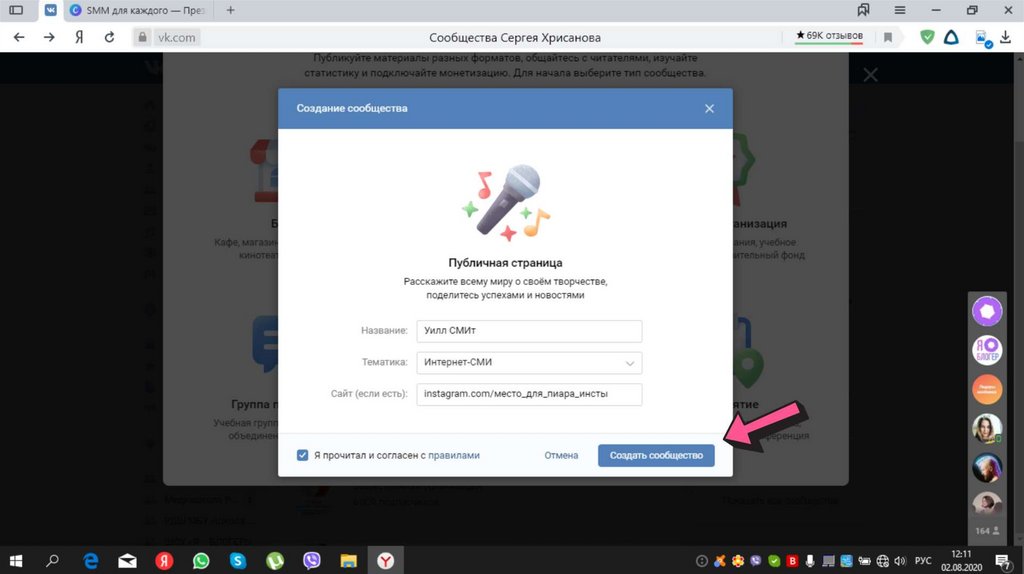This screenshot has height=574, width=1024.
Task: Click the microphone tray icon
Action: (810, 560)
